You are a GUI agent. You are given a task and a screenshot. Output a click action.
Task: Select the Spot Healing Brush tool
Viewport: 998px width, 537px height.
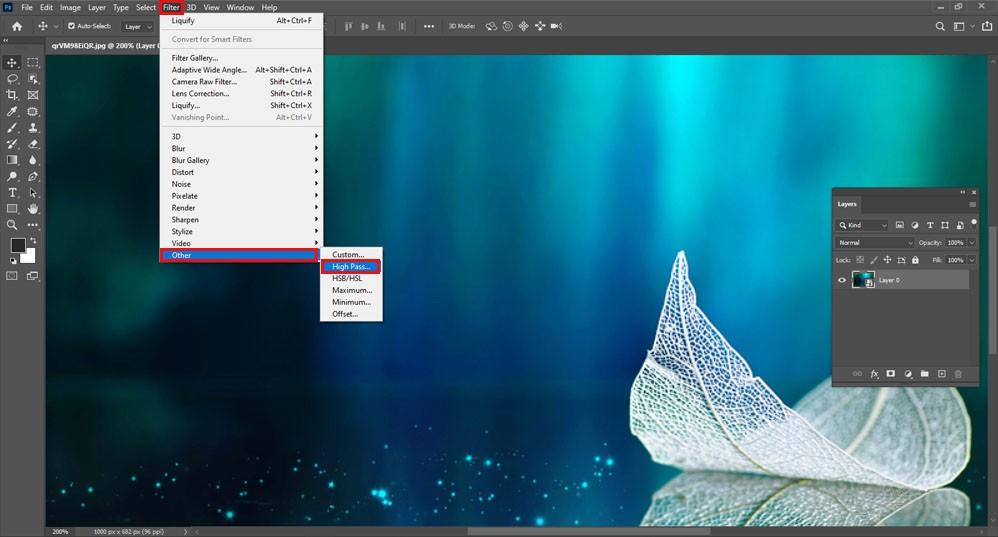click(x=33, y=111)
